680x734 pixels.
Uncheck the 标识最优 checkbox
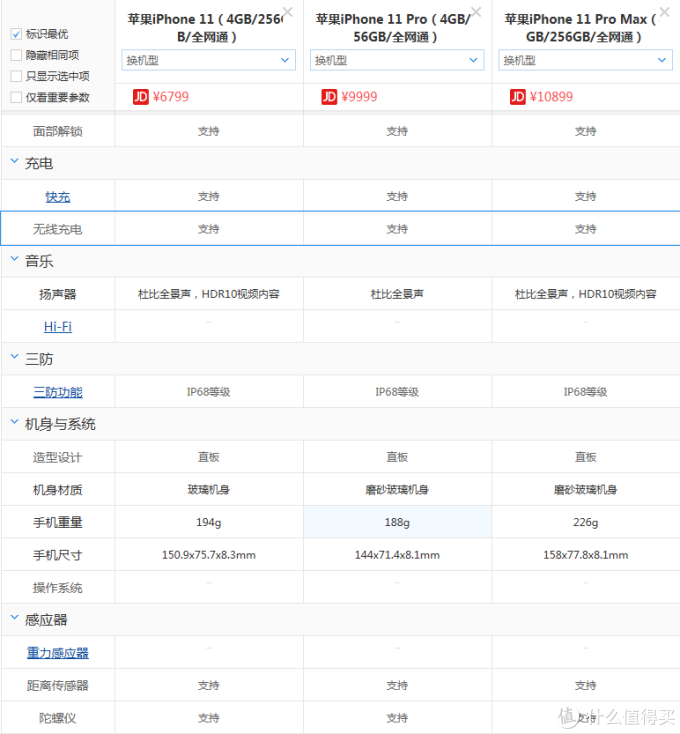[x=16, y=34]
